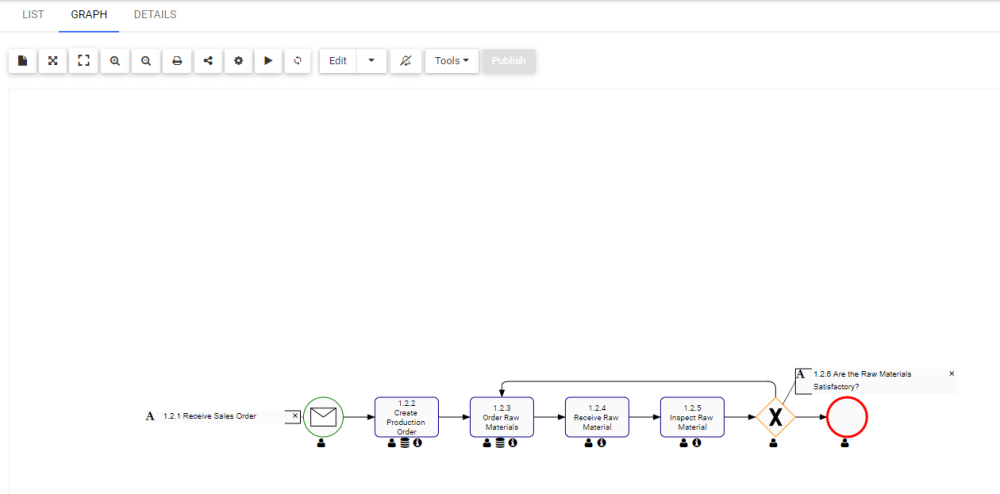Select the red end event circle
Screen dimensions: 1000x494
click(847, 418)
